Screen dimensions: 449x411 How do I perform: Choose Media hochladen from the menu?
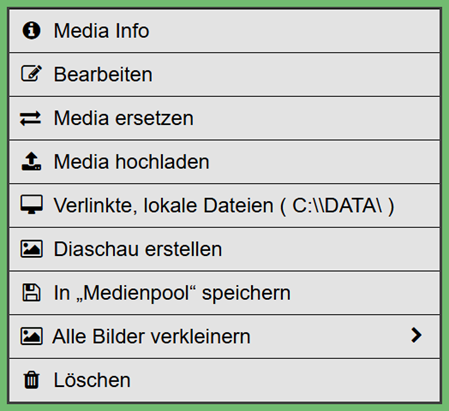(x=224, y=162)
